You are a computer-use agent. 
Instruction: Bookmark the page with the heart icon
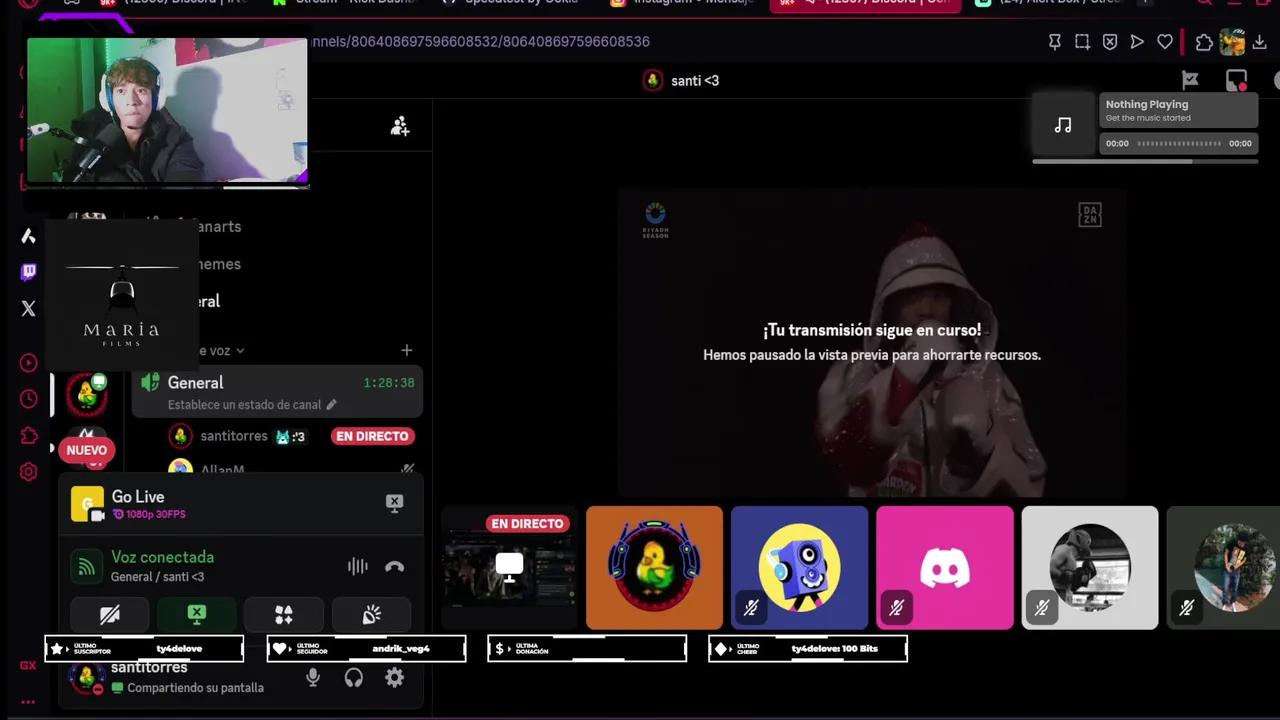(x=1165, y=42)
